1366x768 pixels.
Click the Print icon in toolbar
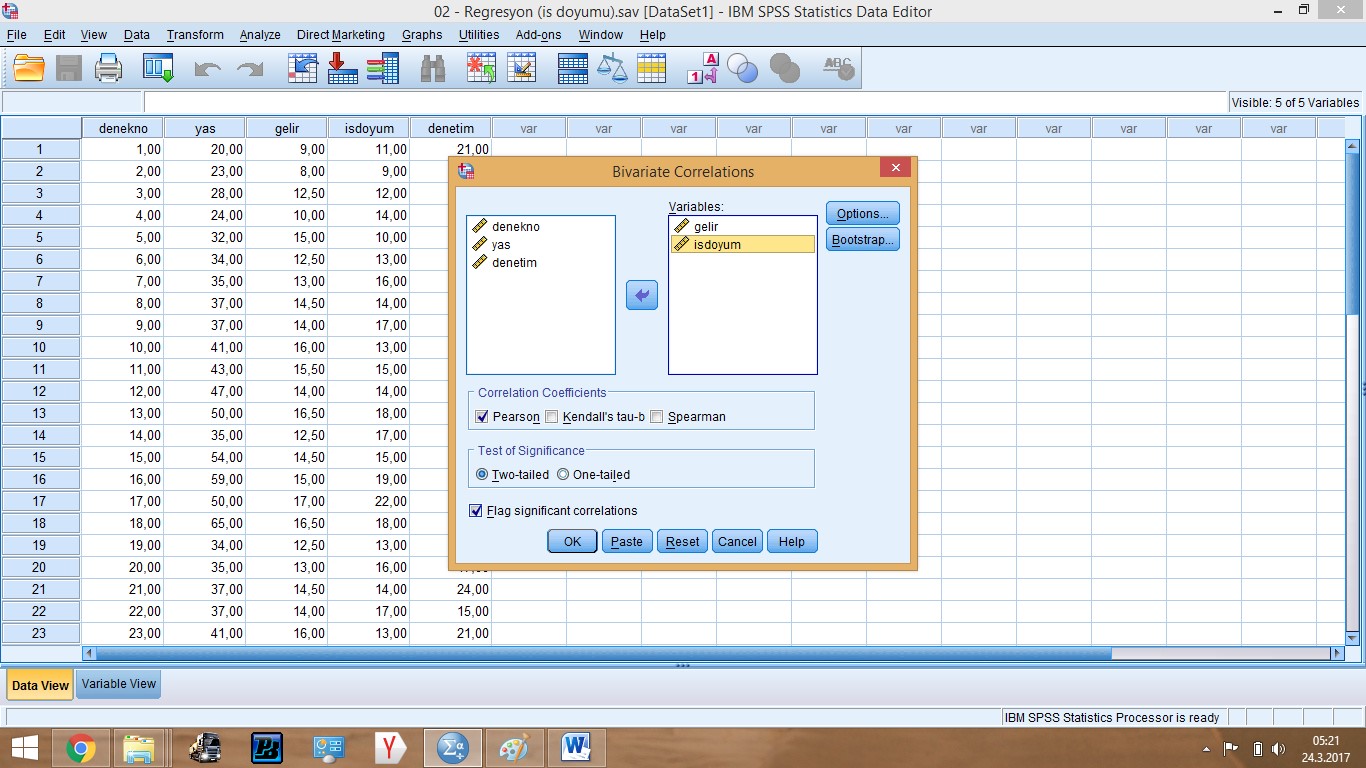click(x=108, y=68)
